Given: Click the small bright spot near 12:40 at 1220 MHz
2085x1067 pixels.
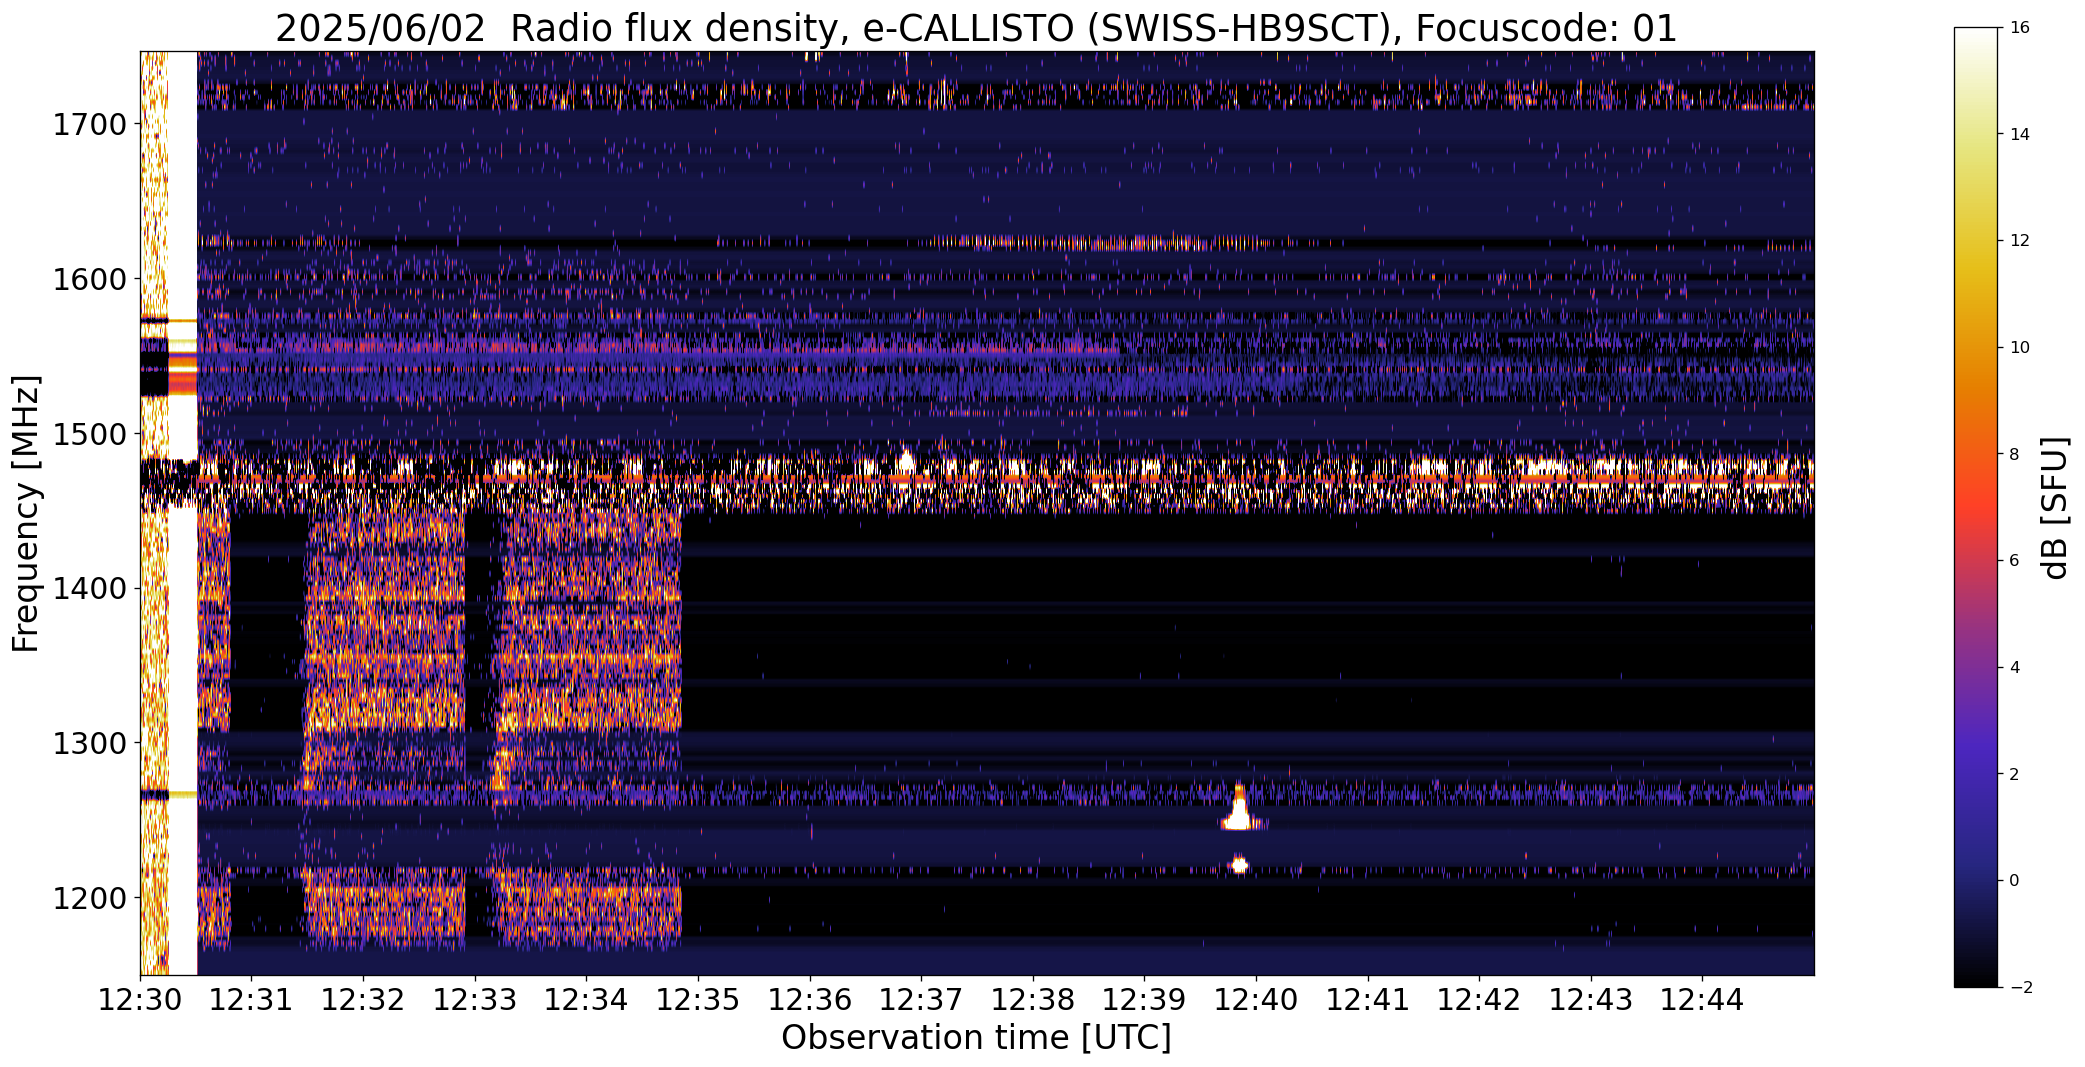Looking at the screenshot, I should coord(1240,864).
